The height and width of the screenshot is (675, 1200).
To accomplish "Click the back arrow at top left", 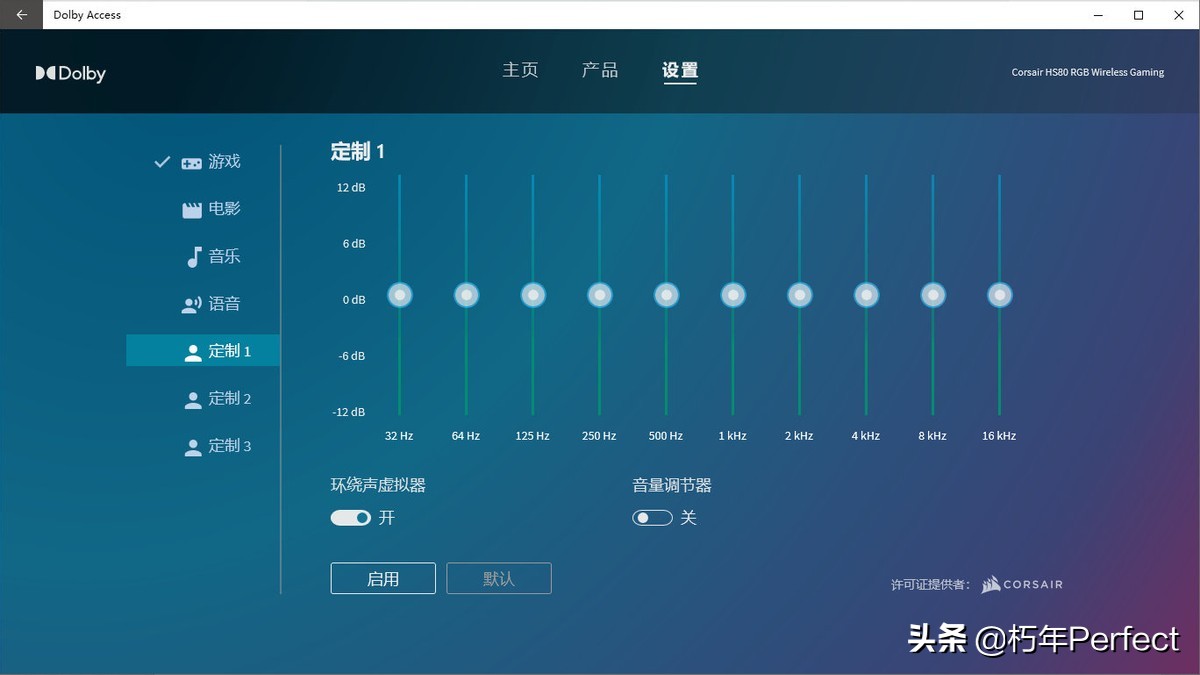I will click(x=20, y=14).
